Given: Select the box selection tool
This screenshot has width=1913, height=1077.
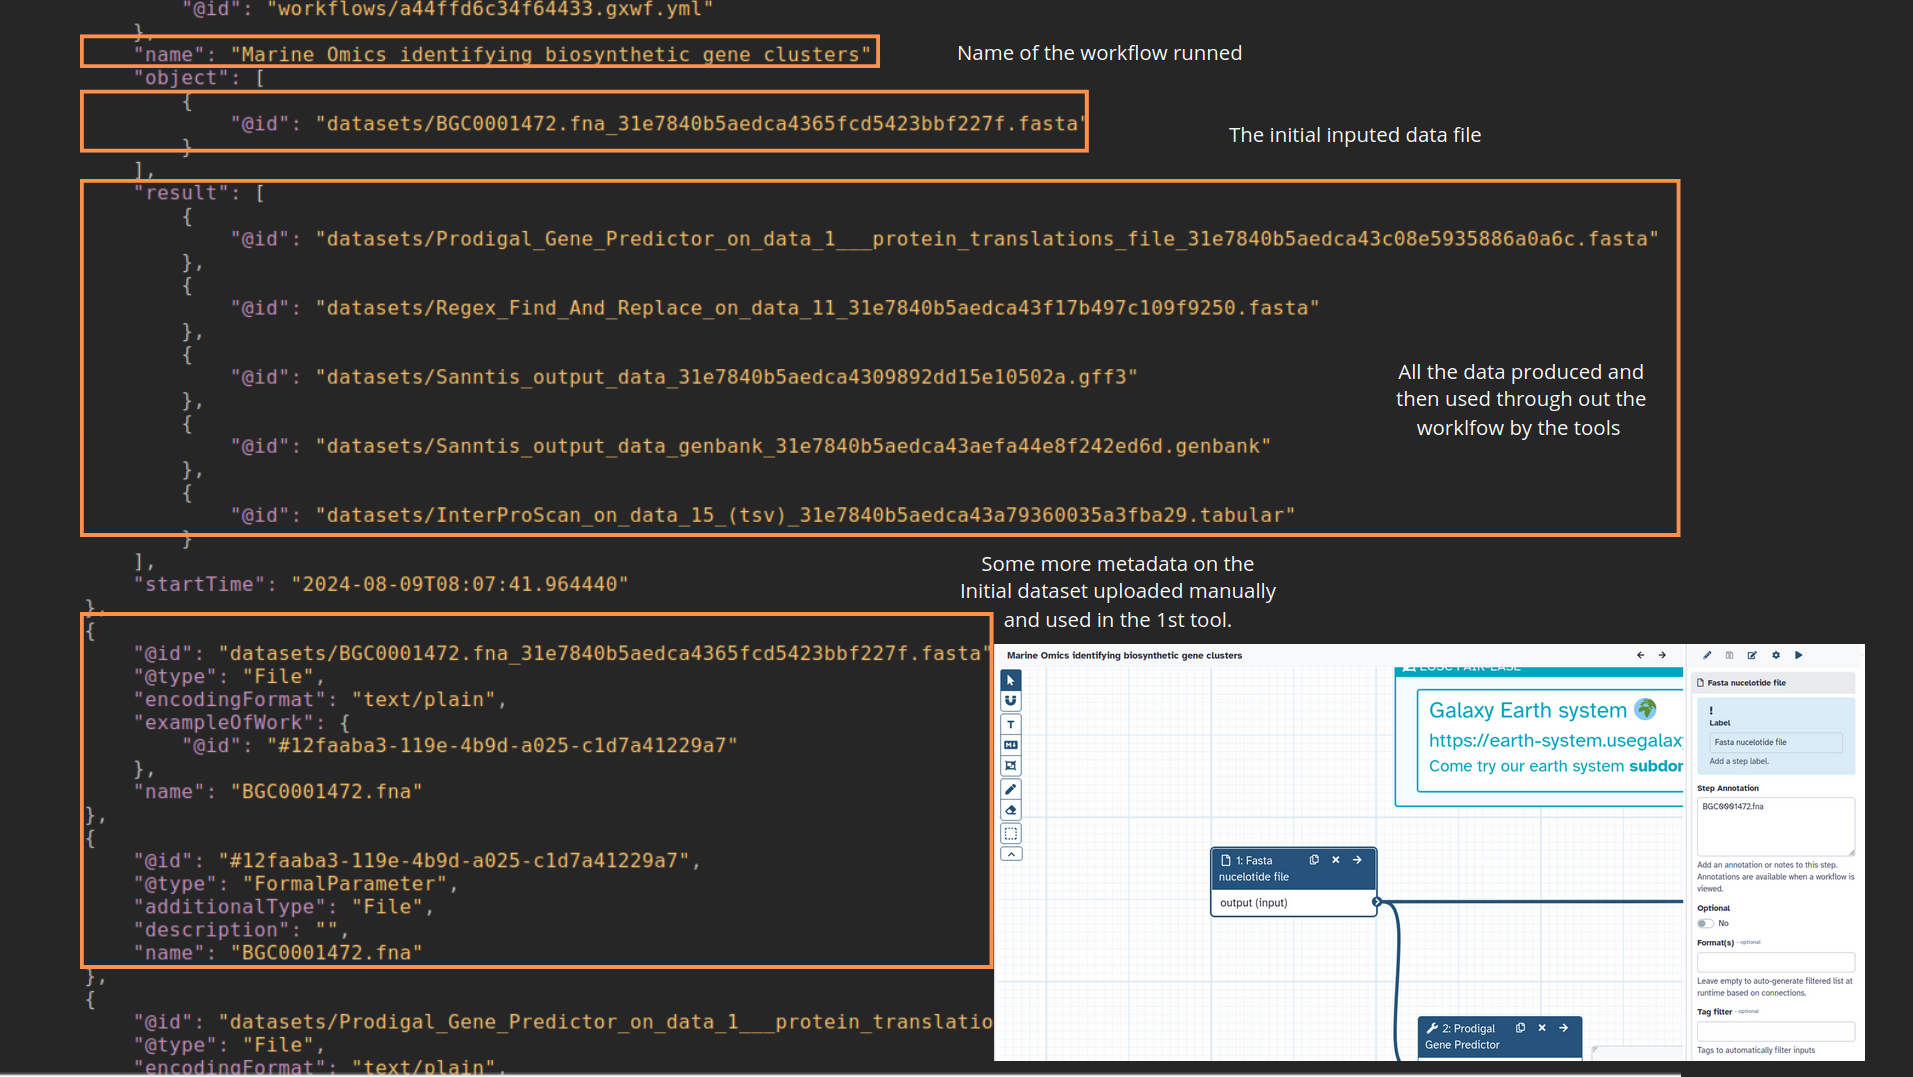Looking at the screenshot, I should pos(1011,833).
